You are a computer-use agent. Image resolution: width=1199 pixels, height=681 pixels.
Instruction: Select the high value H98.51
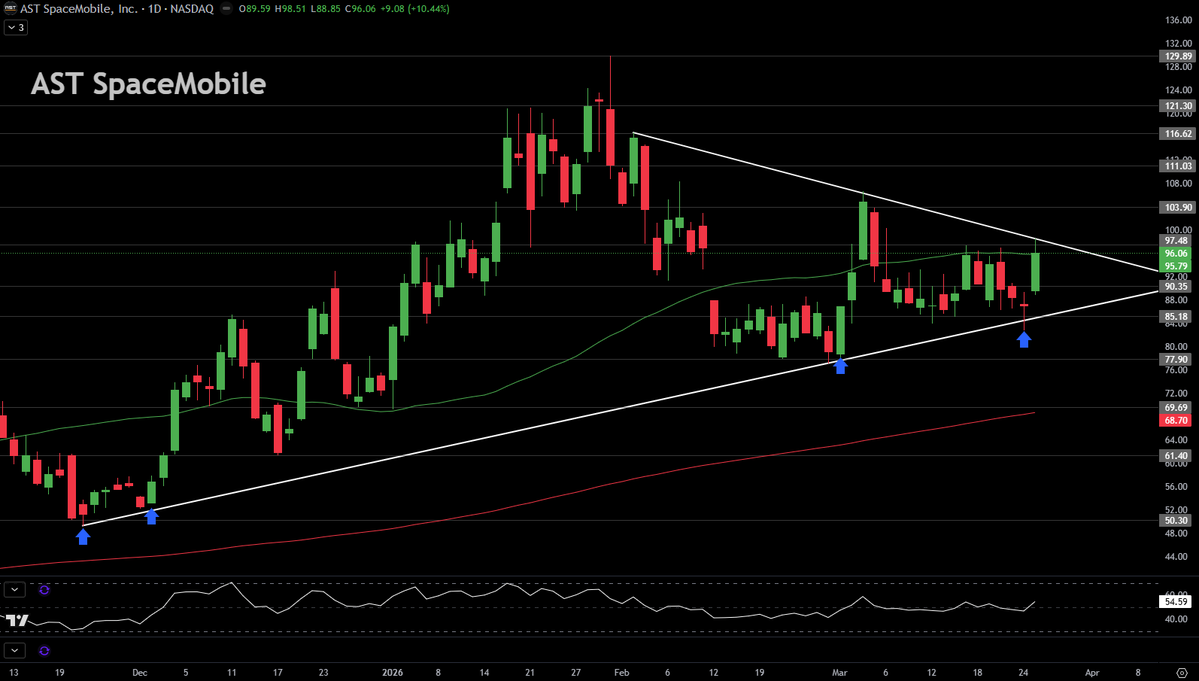pos(290,9)
